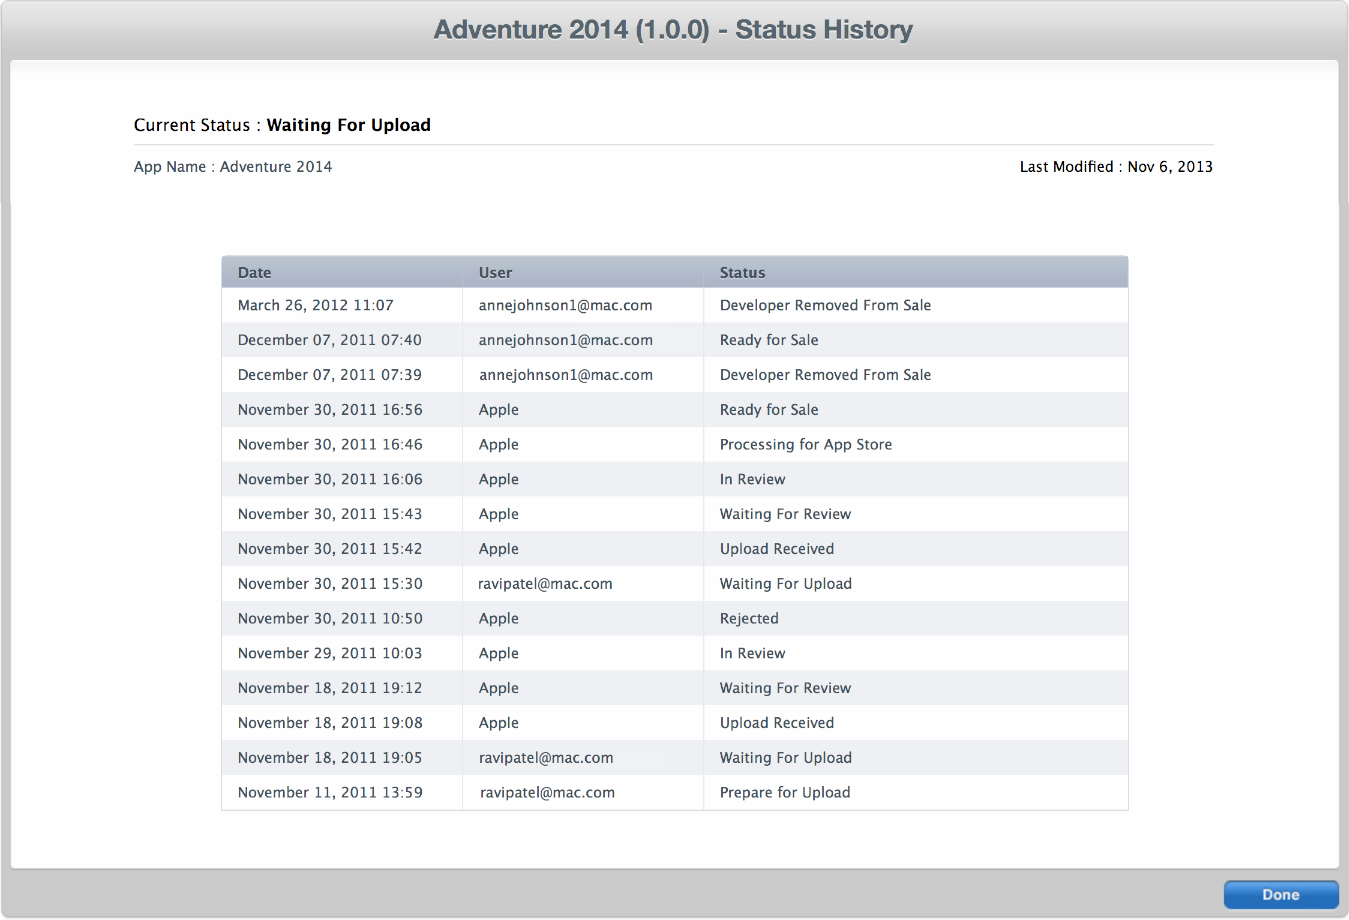Sort the table by the User column
1349x920 pixels.
coord(494,272)
